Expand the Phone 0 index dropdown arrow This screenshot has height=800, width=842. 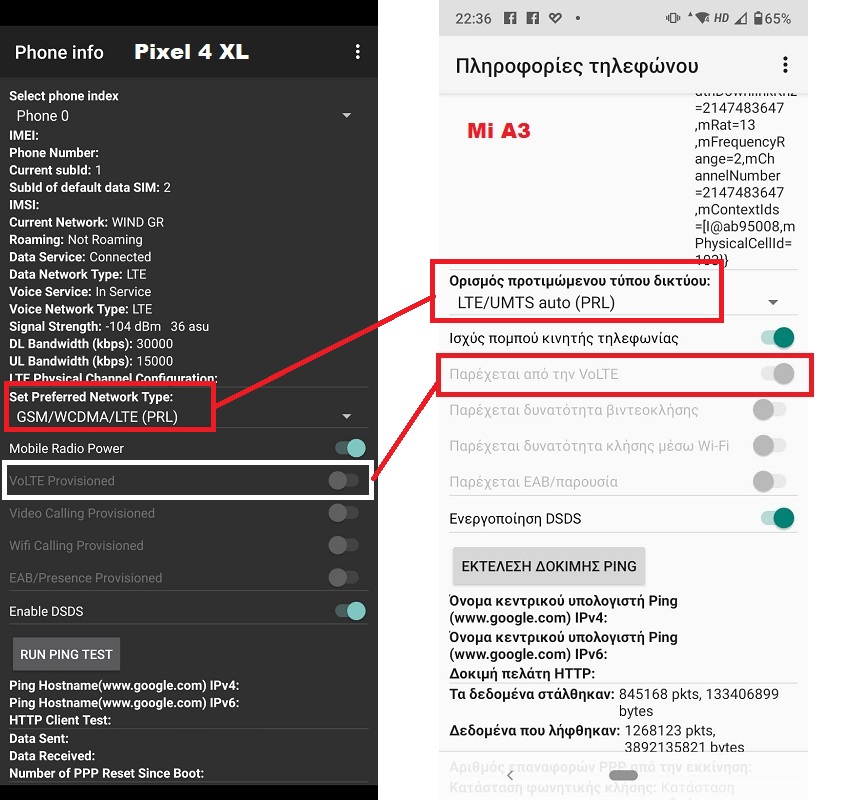[x=347, y=115]
